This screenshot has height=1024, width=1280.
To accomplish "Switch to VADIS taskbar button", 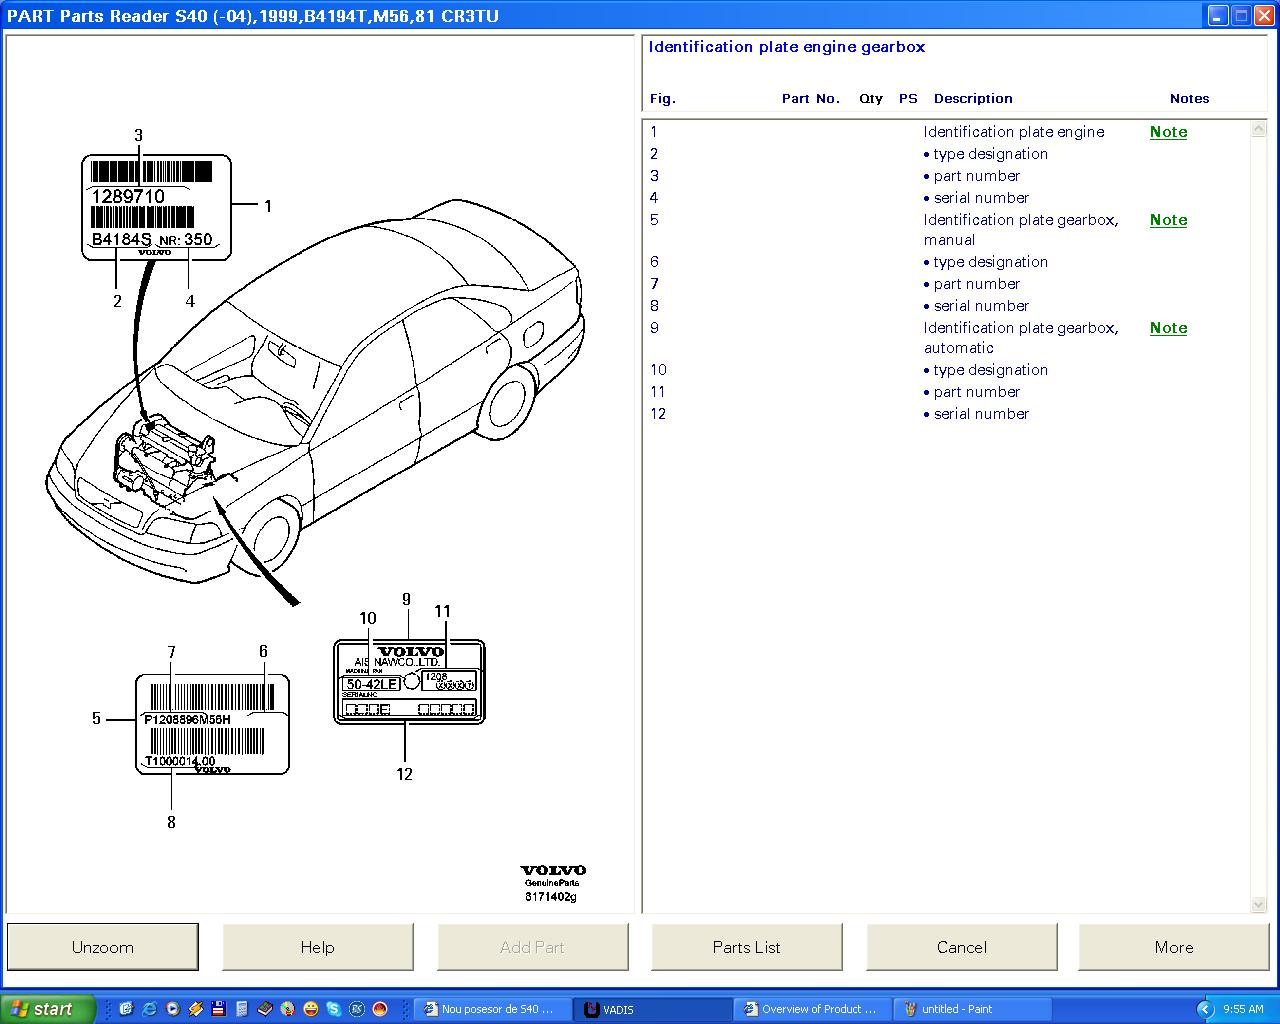I will pyautogui.click(x=654, y=1009).
